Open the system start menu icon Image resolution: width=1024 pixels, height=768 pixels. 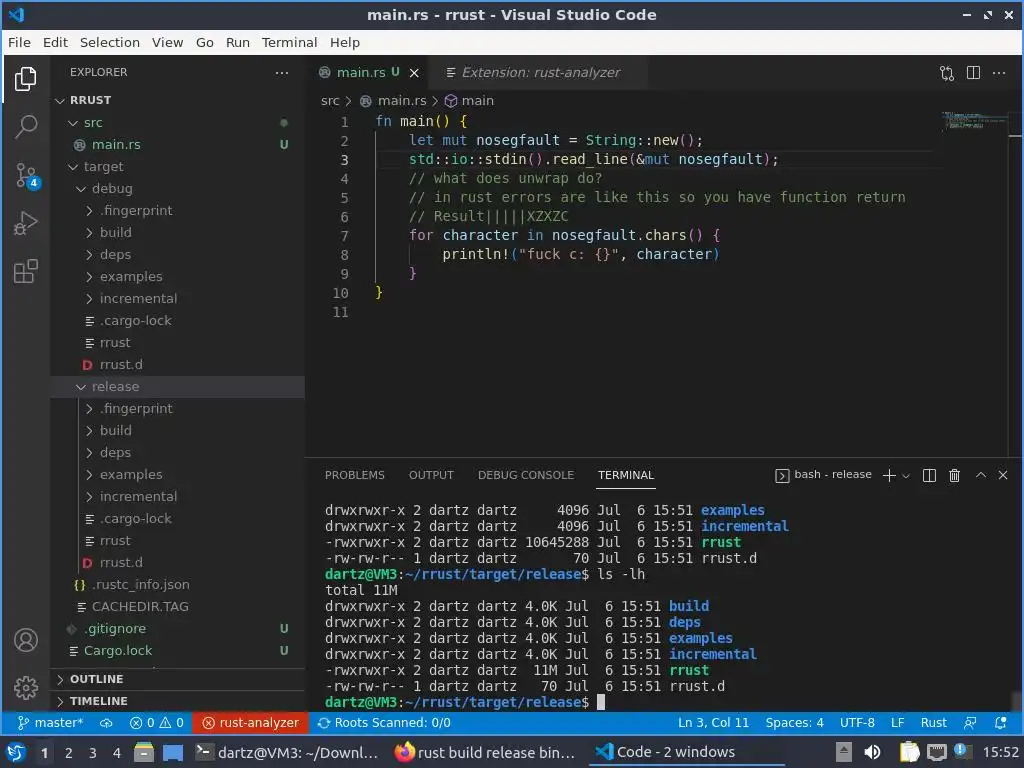coord(16,753)
